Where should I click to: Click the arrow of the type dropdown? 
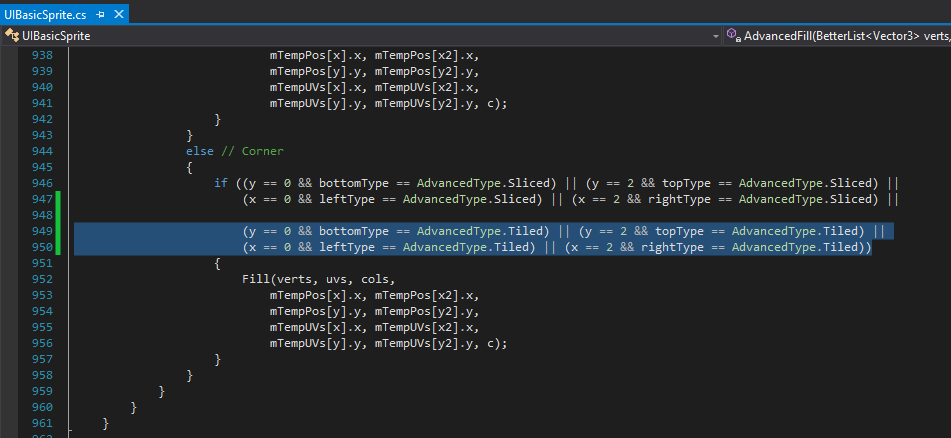click(715, 35)
